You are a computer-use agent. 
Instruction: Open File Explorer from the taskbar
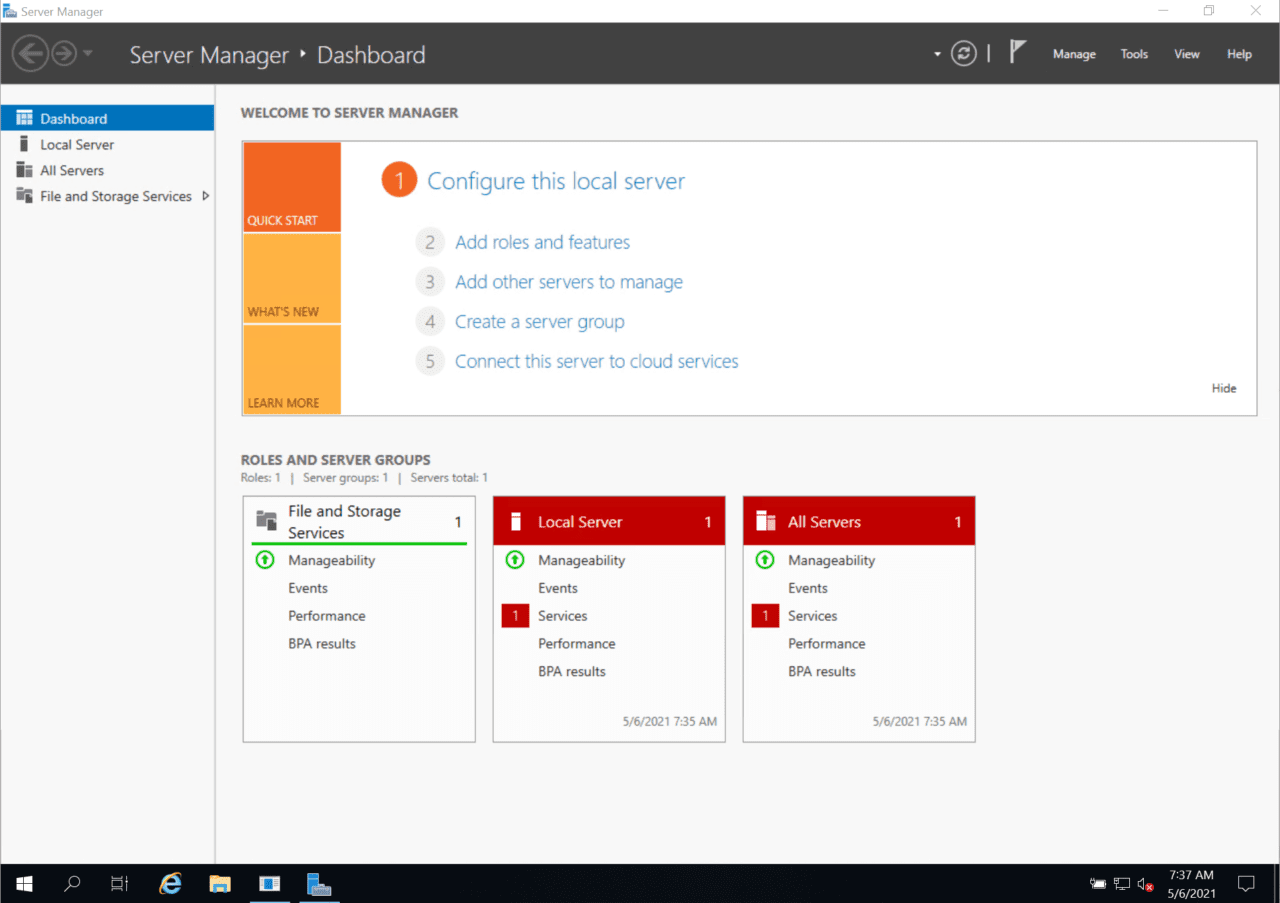point(220,884)
